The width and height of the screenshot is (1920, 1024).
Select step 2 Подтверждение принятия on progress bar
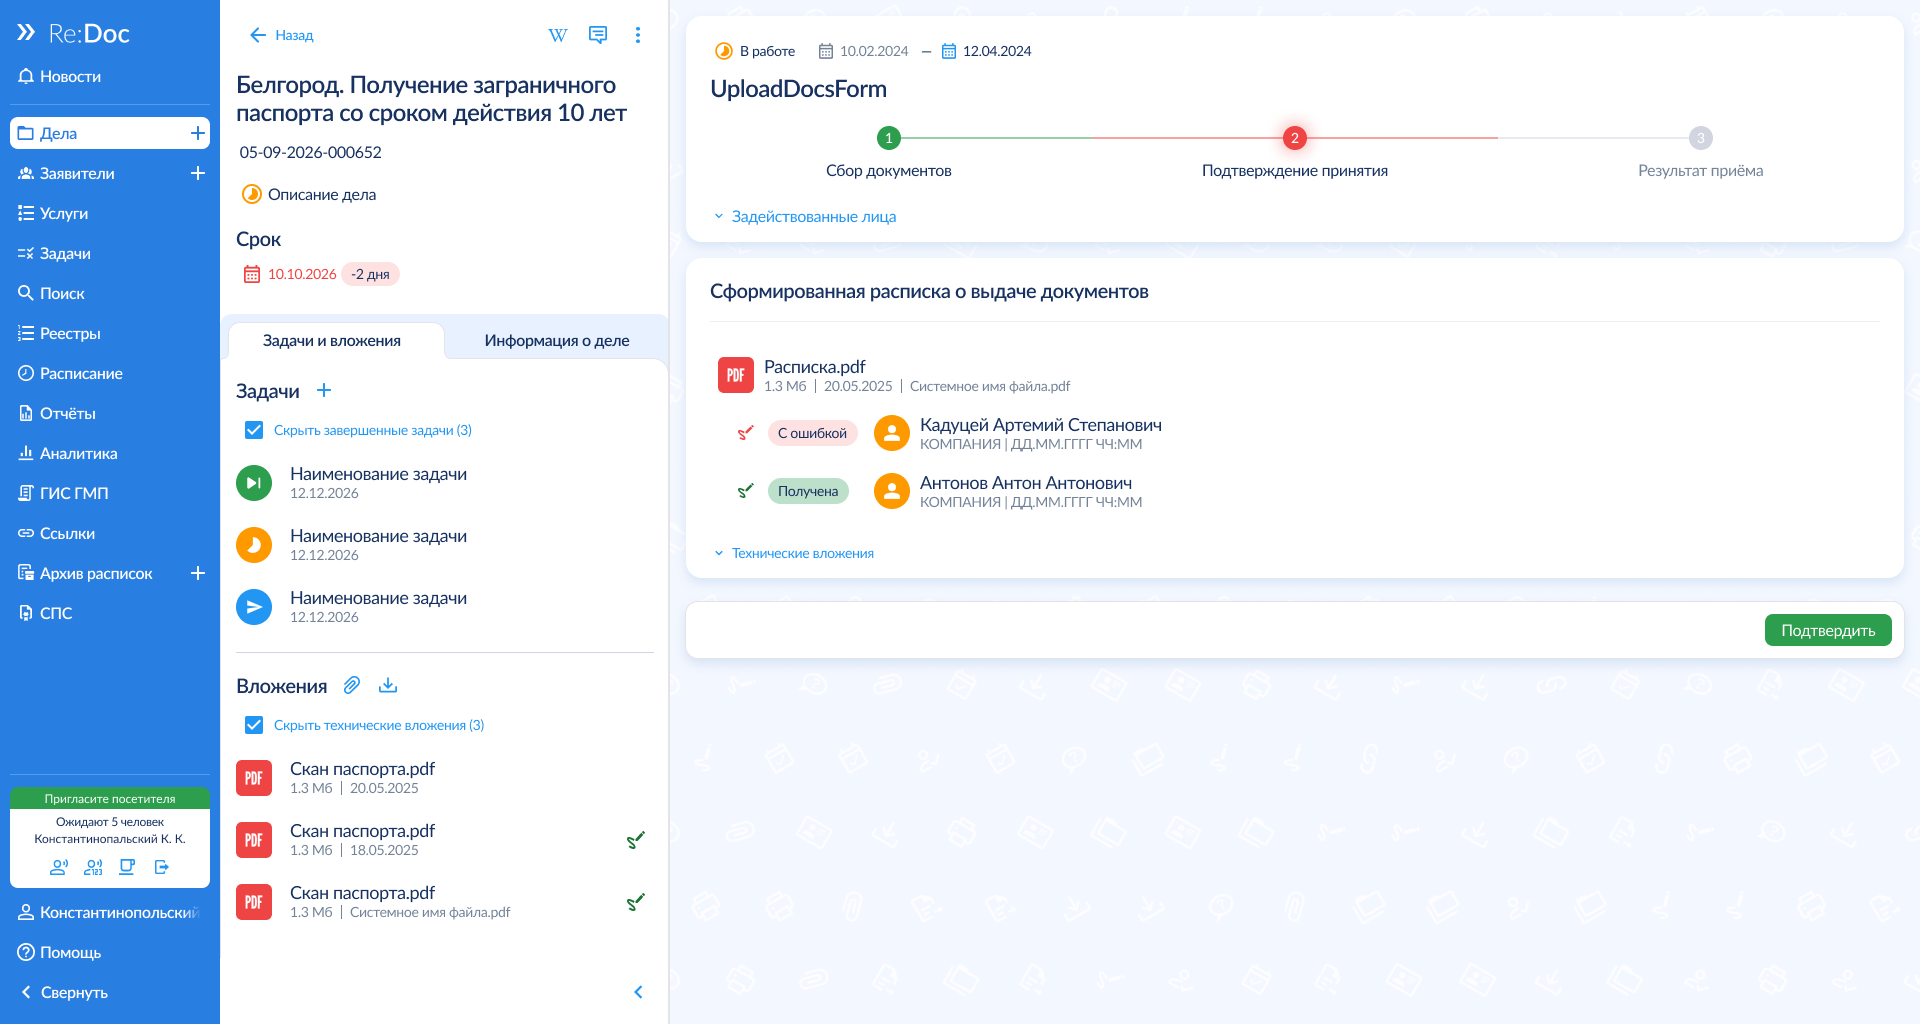click(1294, 138)
